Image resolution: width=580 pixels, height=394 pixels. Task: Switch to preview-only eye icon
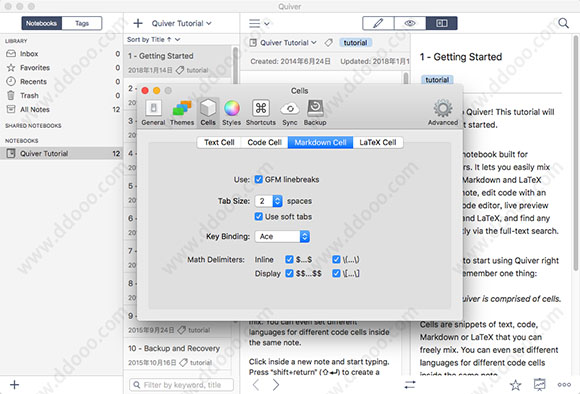point(410,23)
